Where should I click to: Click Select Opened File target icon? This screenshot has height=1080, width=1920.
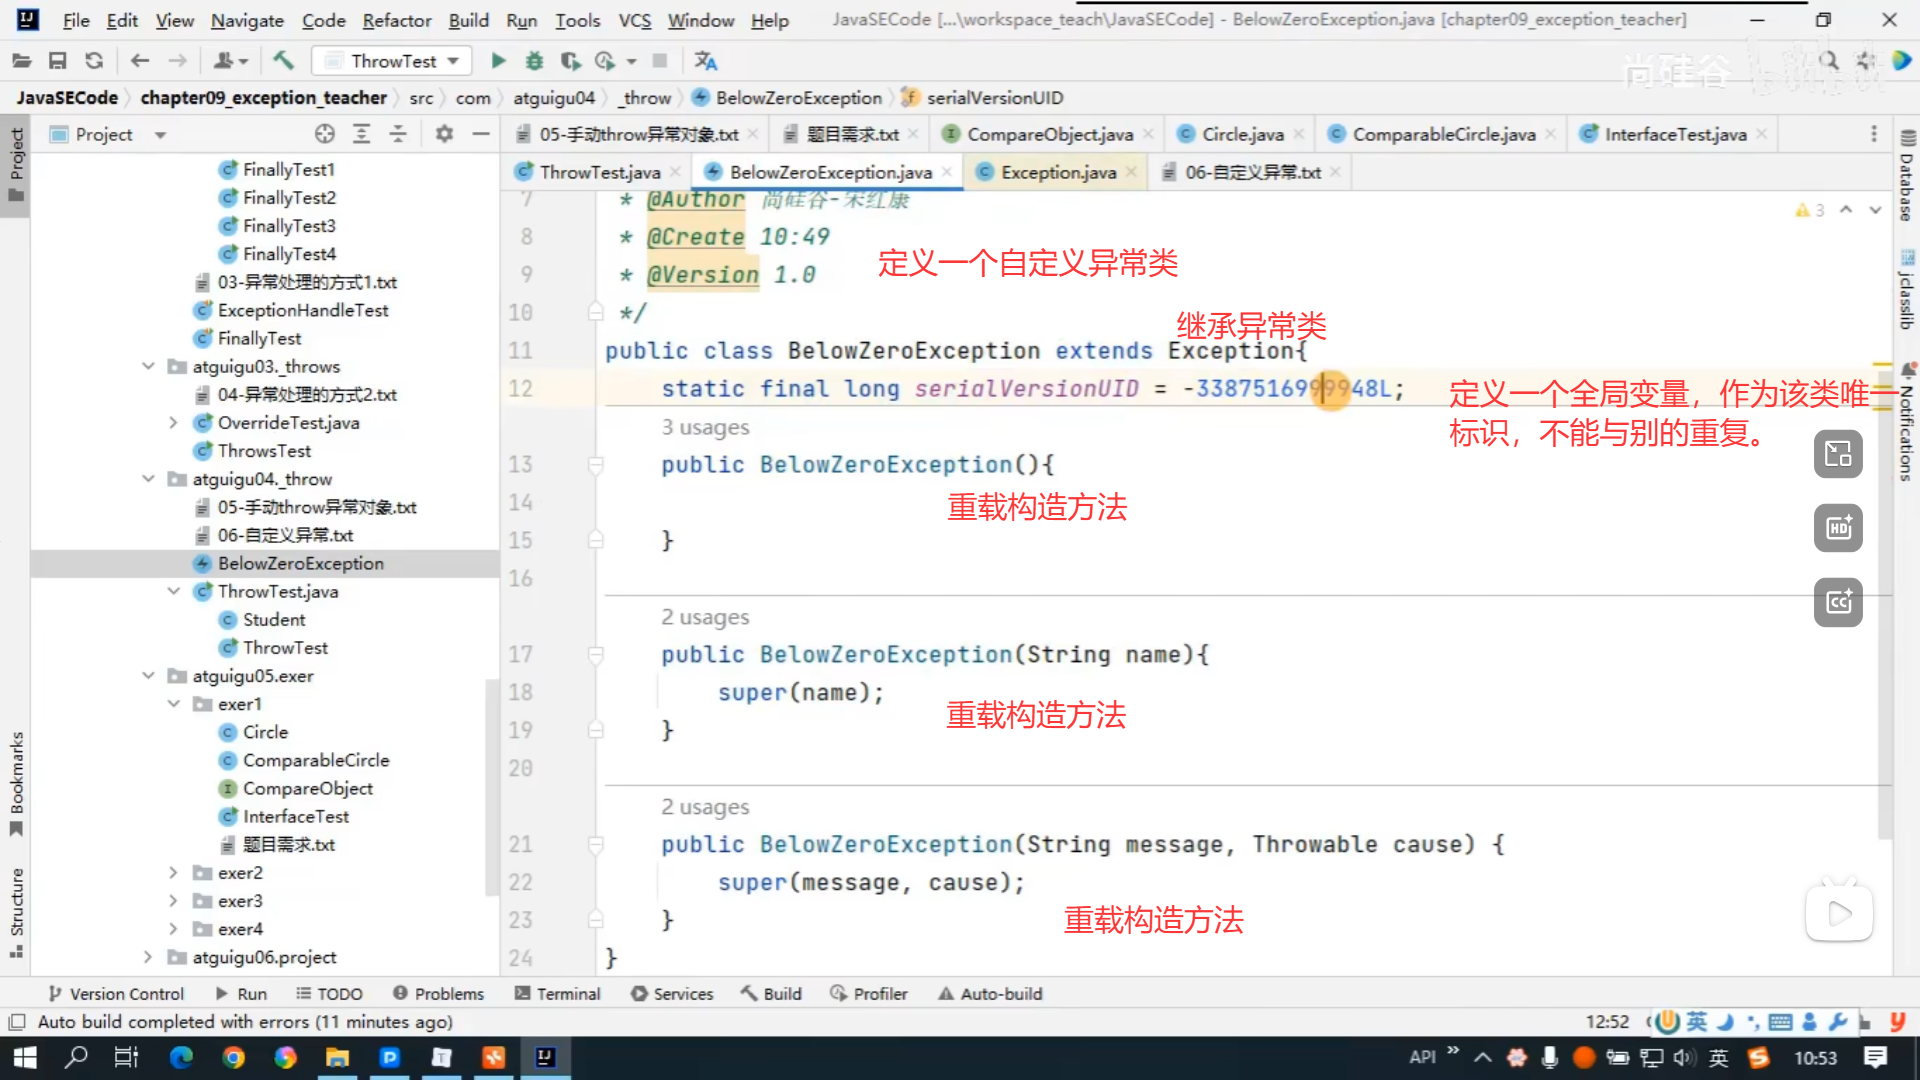tap(325, 134)
